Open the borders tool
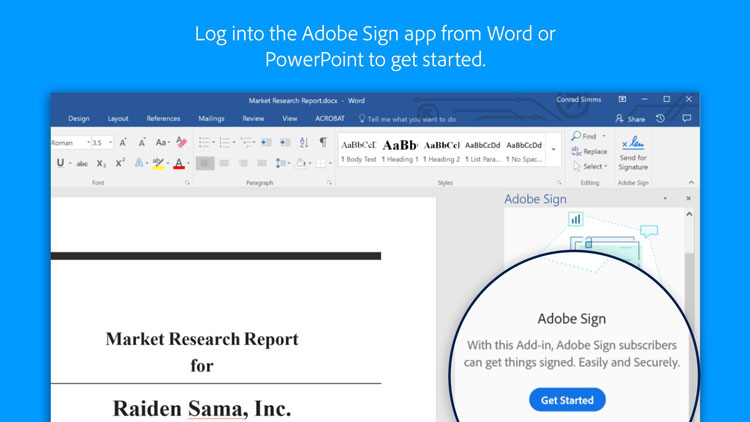Image resolution: width=750 pixels, height=422 pixels. pyautogui.click(x=320, y=163)
